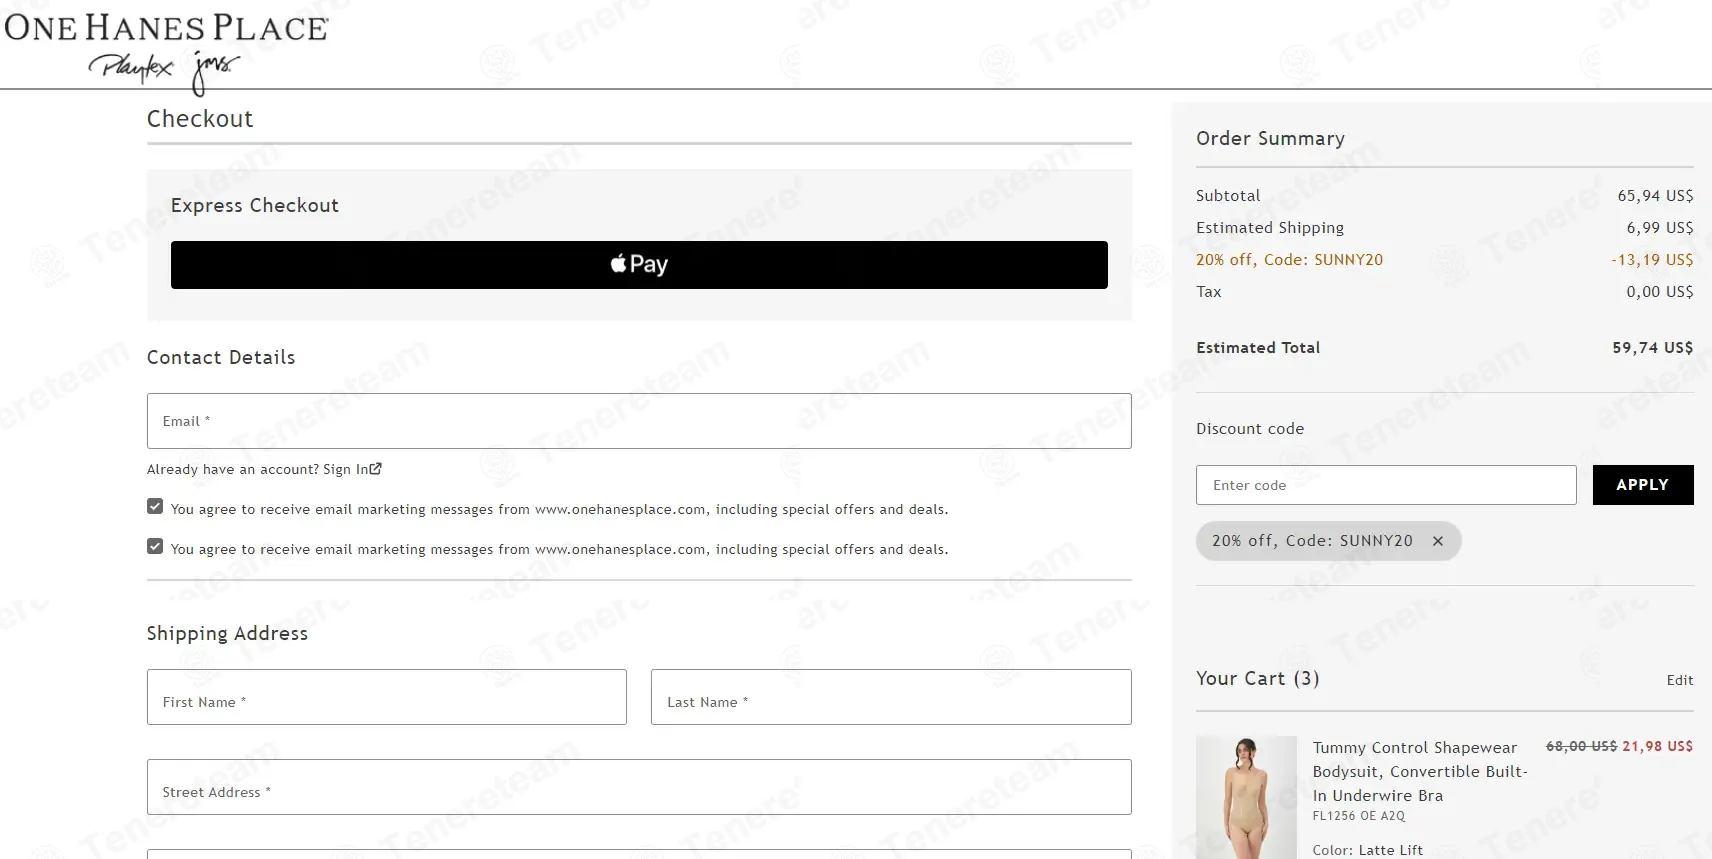Click the Discount code label

pyautogui.click(x=1250, y=429)
